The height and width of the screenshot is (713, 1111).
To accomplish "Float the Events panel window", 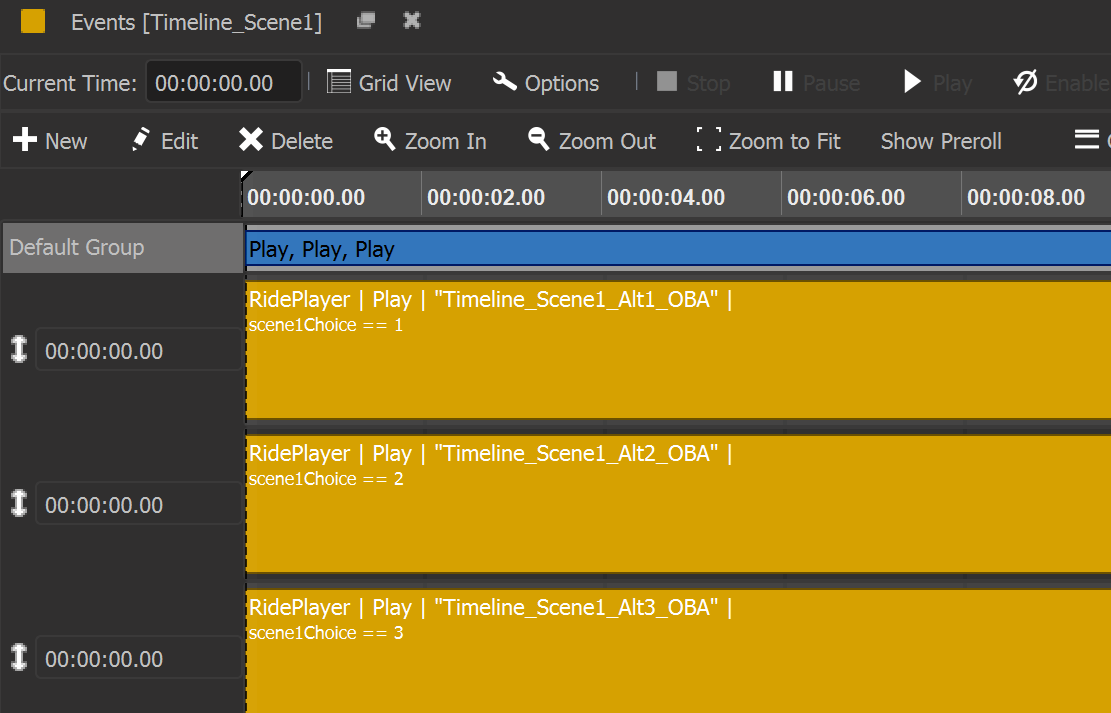I will coord(366,21).
